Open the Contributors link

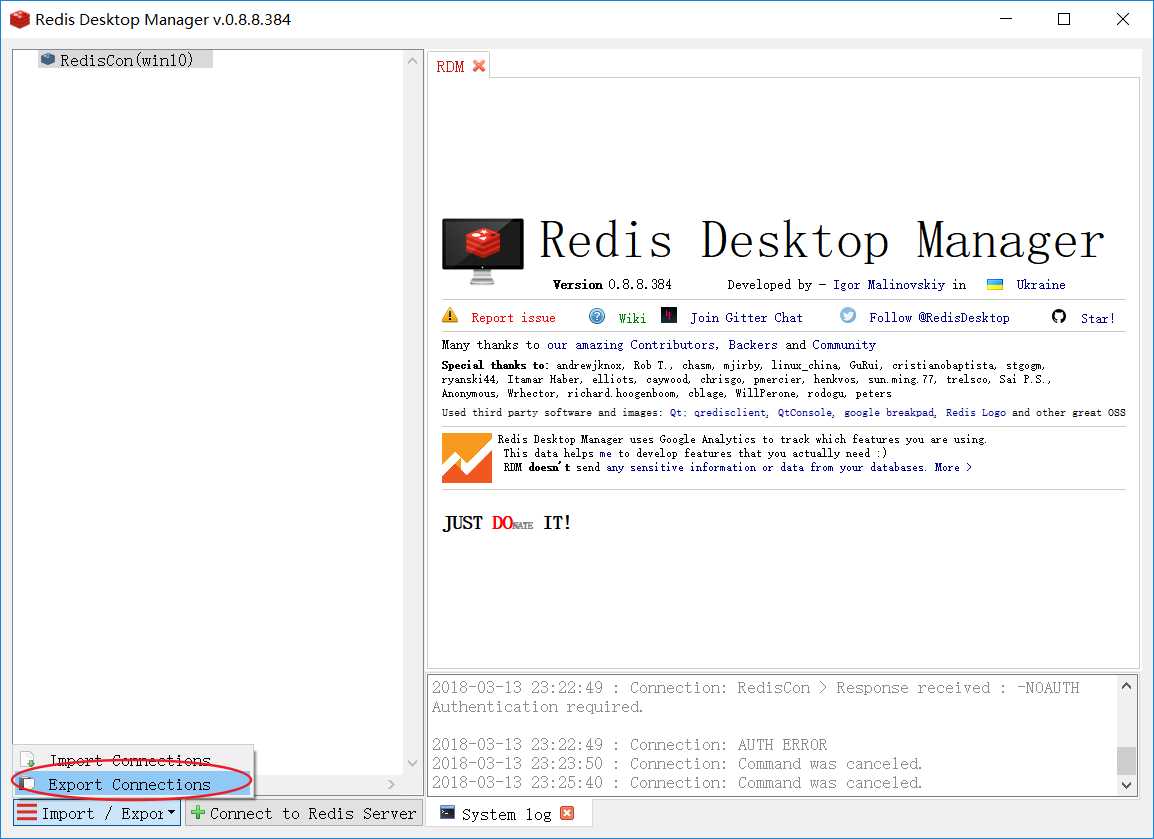[x=673, y=344]
